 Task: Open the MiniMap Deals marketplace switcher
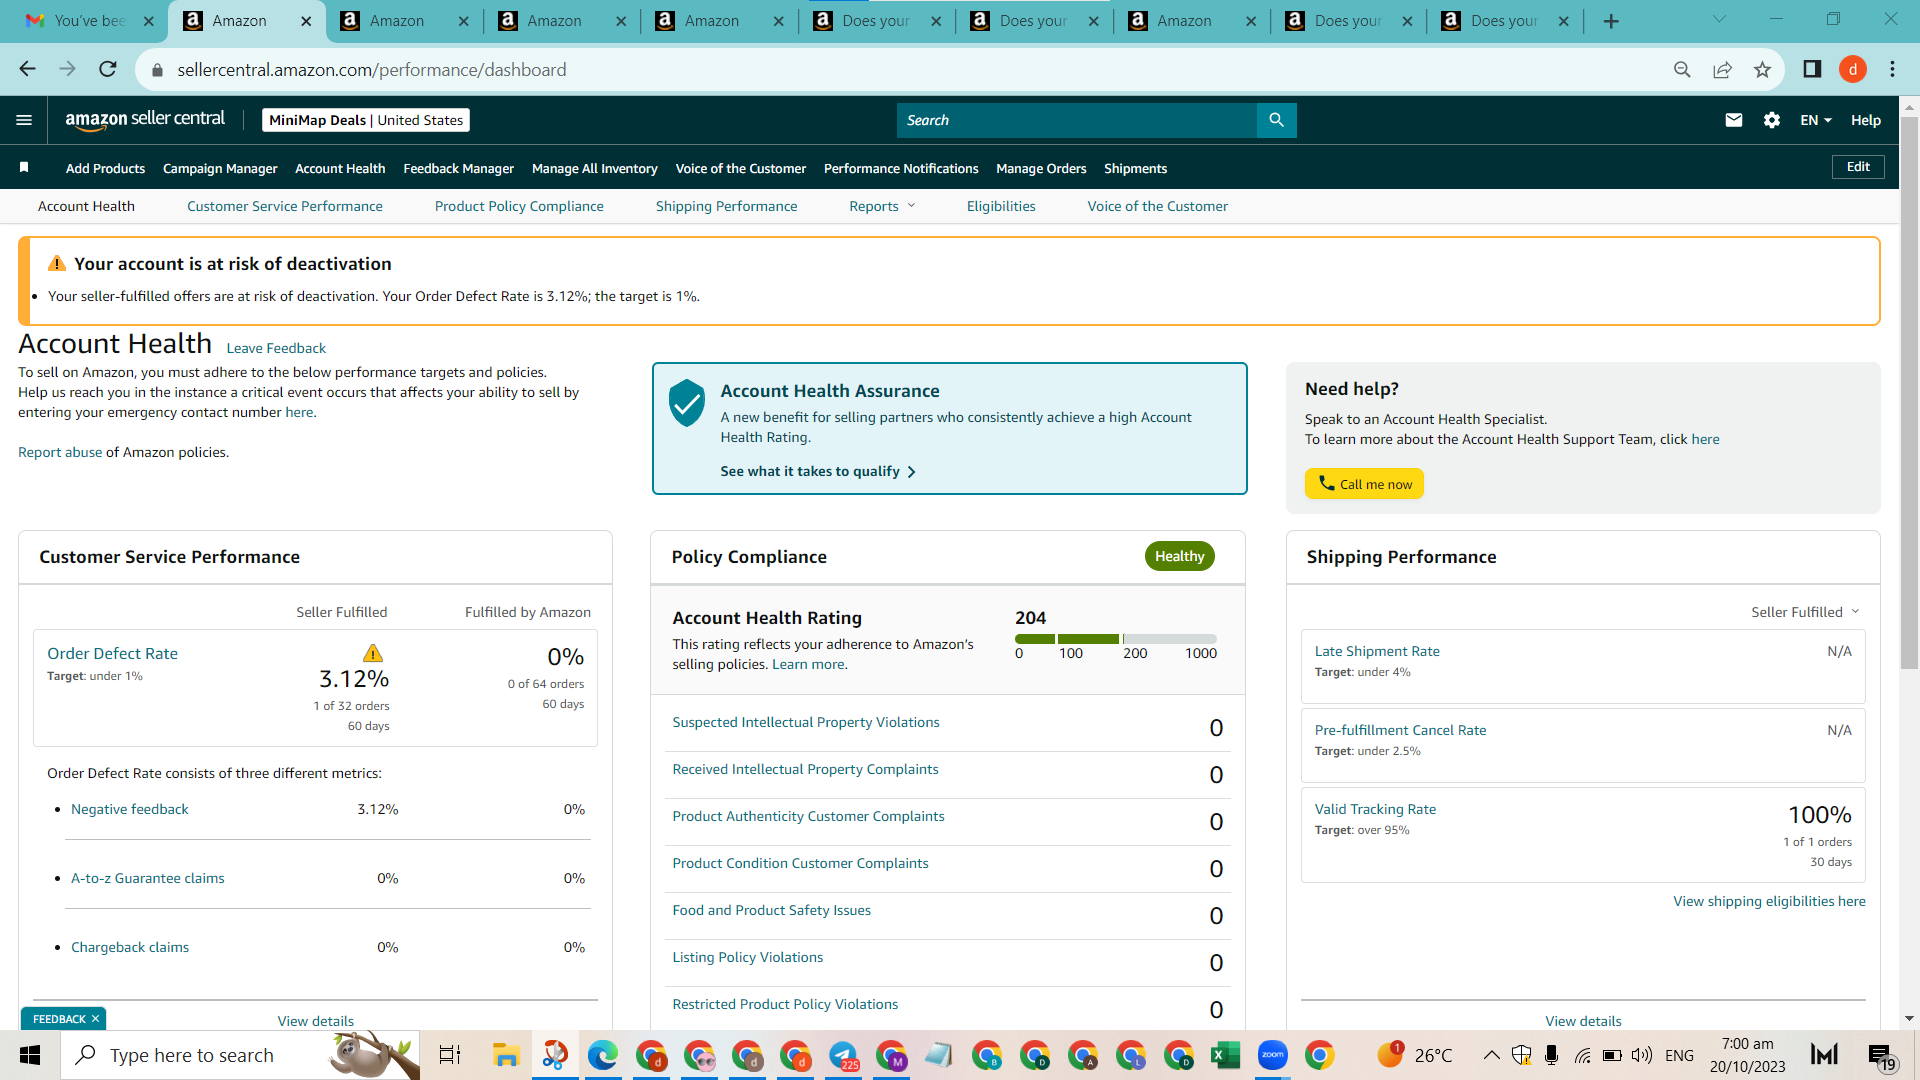(x=366, y=120)
